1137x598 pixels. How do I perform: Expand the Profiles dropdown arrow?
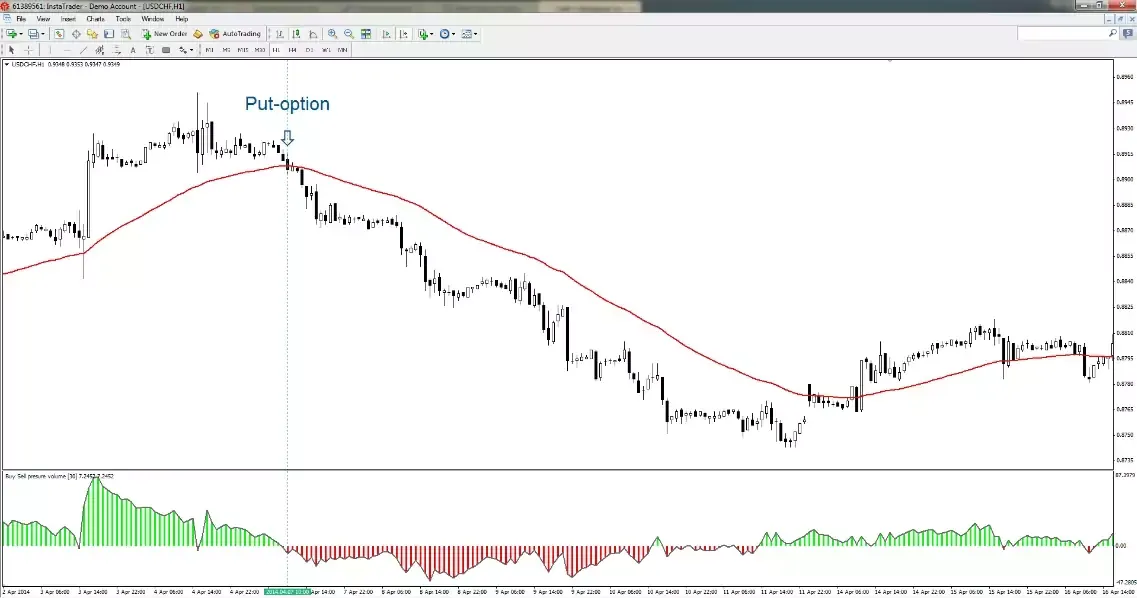[x=42, y=34]
